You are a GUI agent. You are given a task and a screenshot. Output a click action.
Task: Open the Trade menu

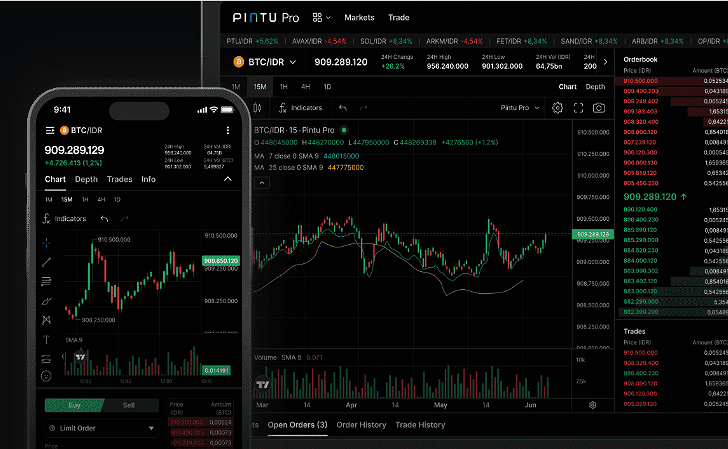point(398,18)
